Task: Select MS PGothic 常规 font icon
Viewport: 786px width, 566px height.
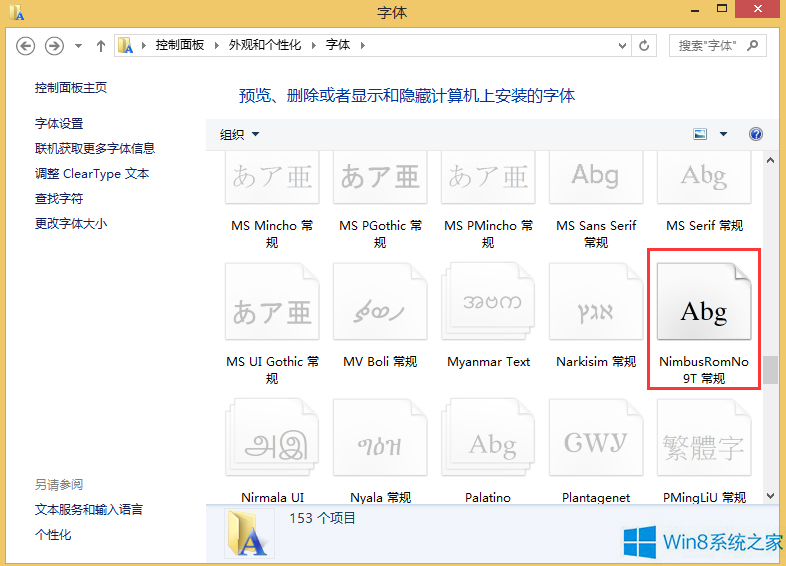Action: click(x=380, y=177)
